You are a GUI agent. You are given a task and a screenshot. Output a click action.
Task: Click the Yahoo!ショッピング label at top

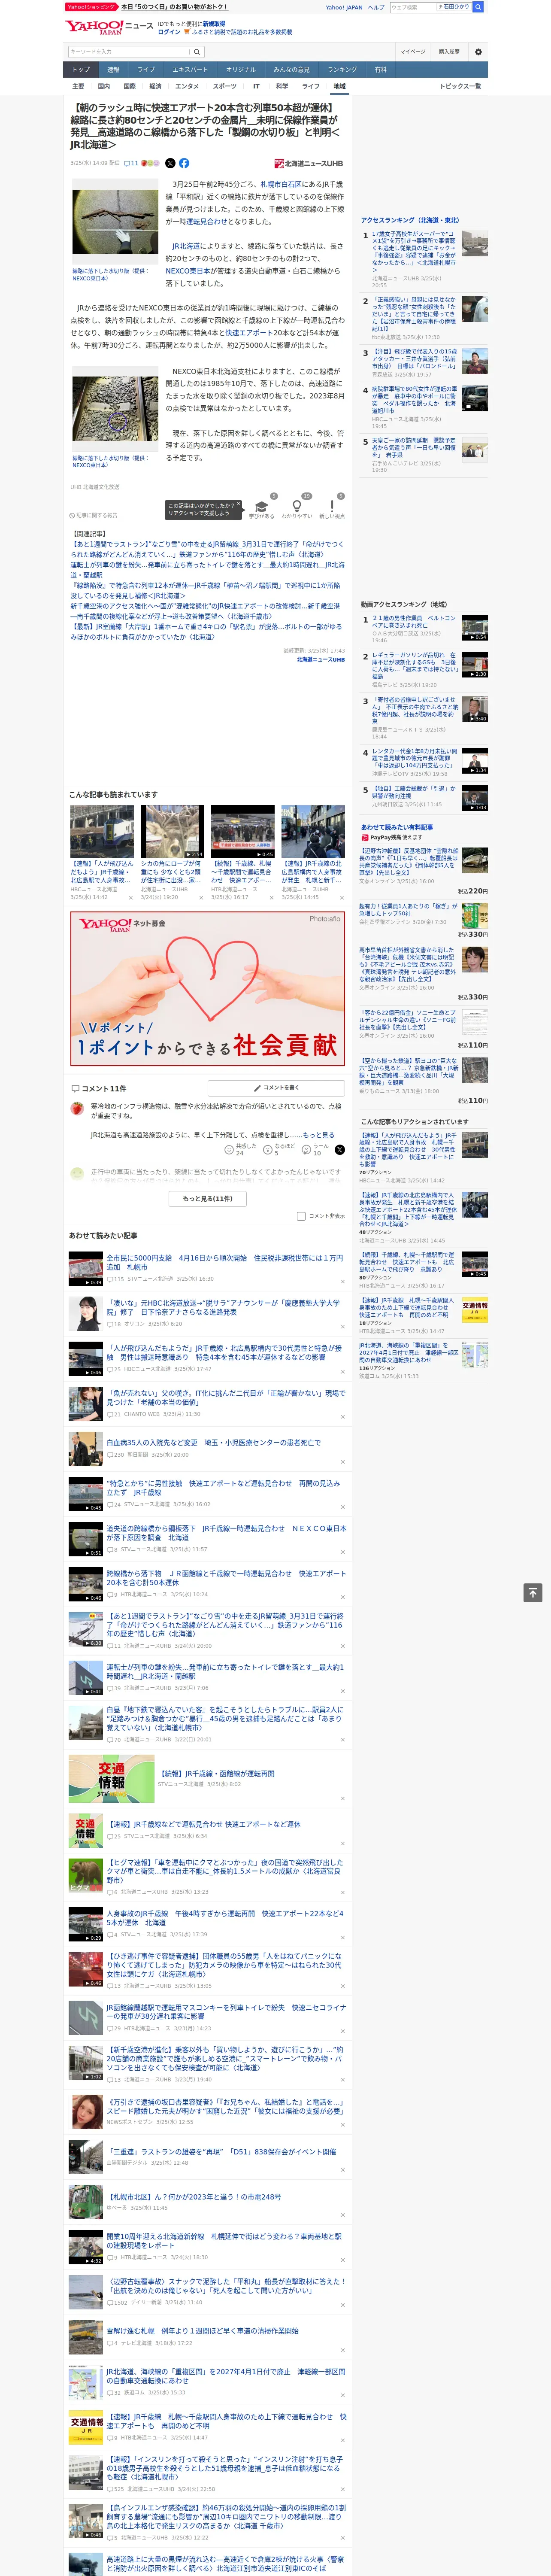(91, 7)
